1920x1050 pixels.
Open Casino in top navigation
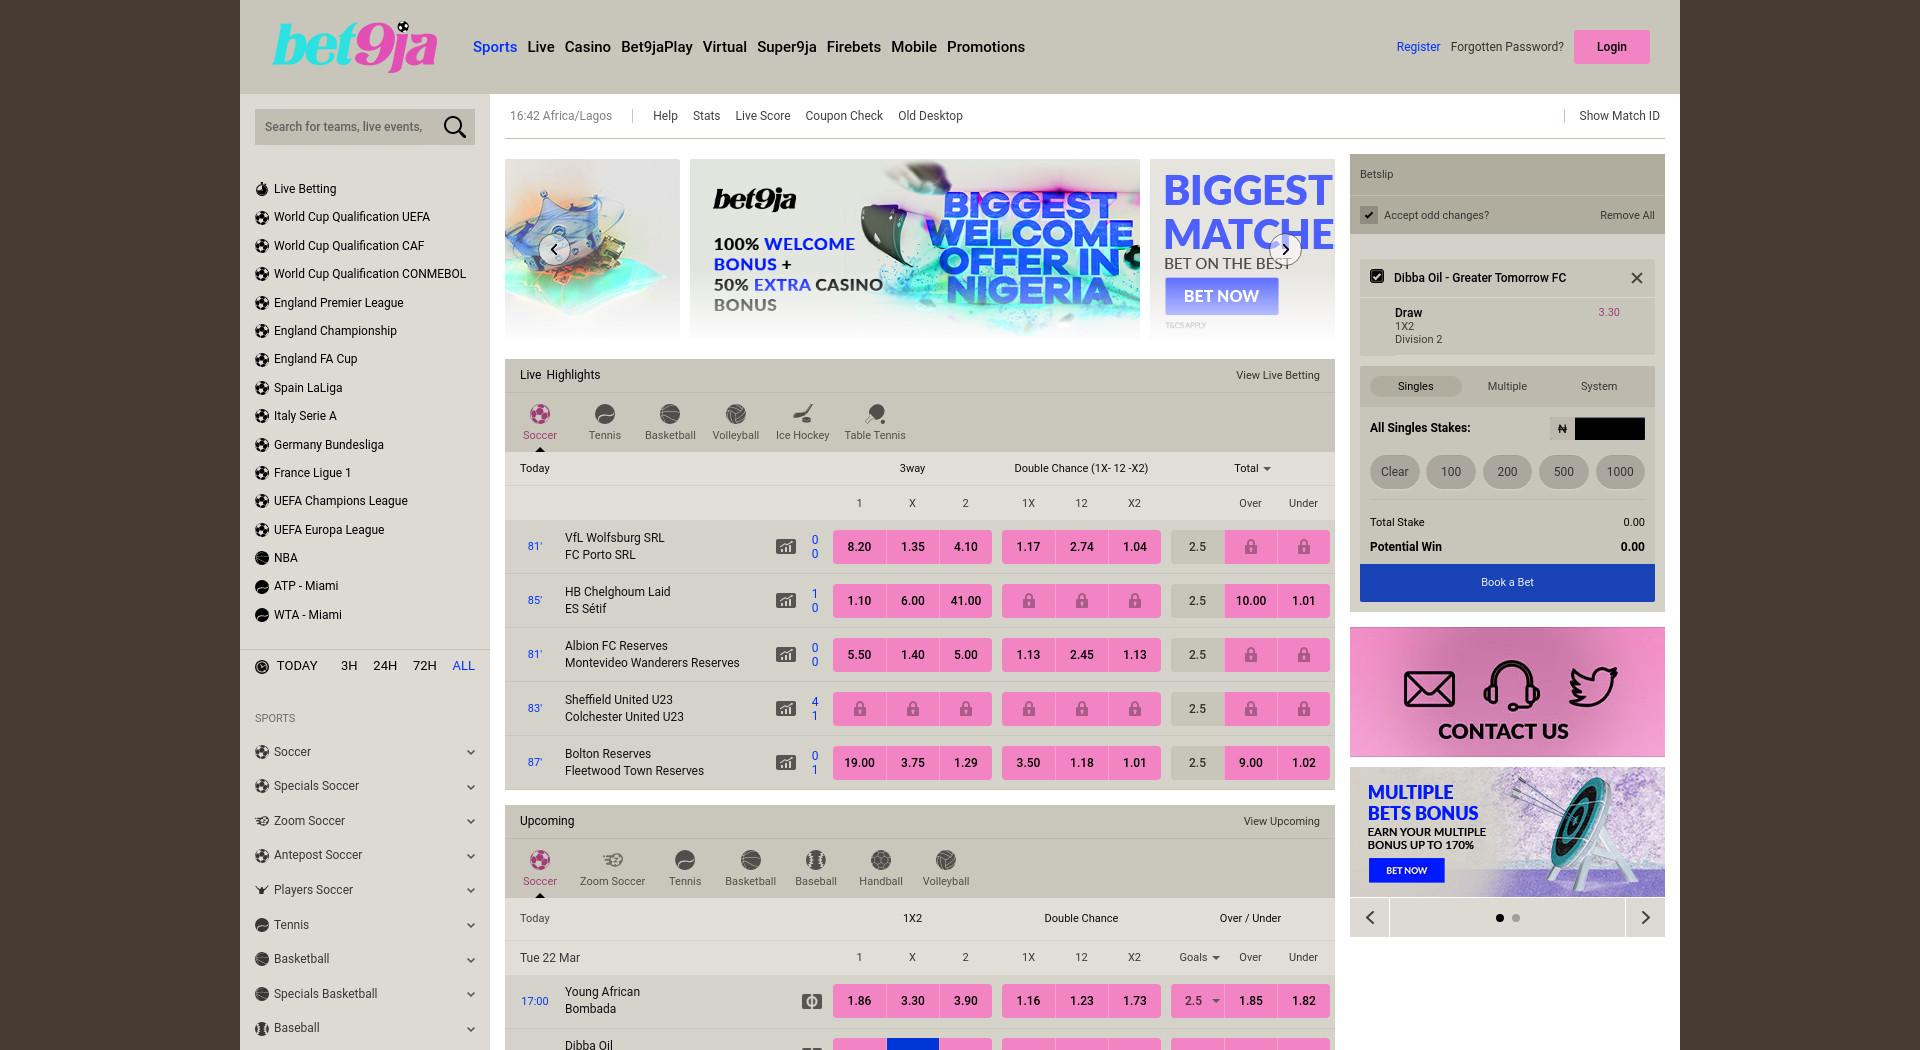click(x=588, y=47)
